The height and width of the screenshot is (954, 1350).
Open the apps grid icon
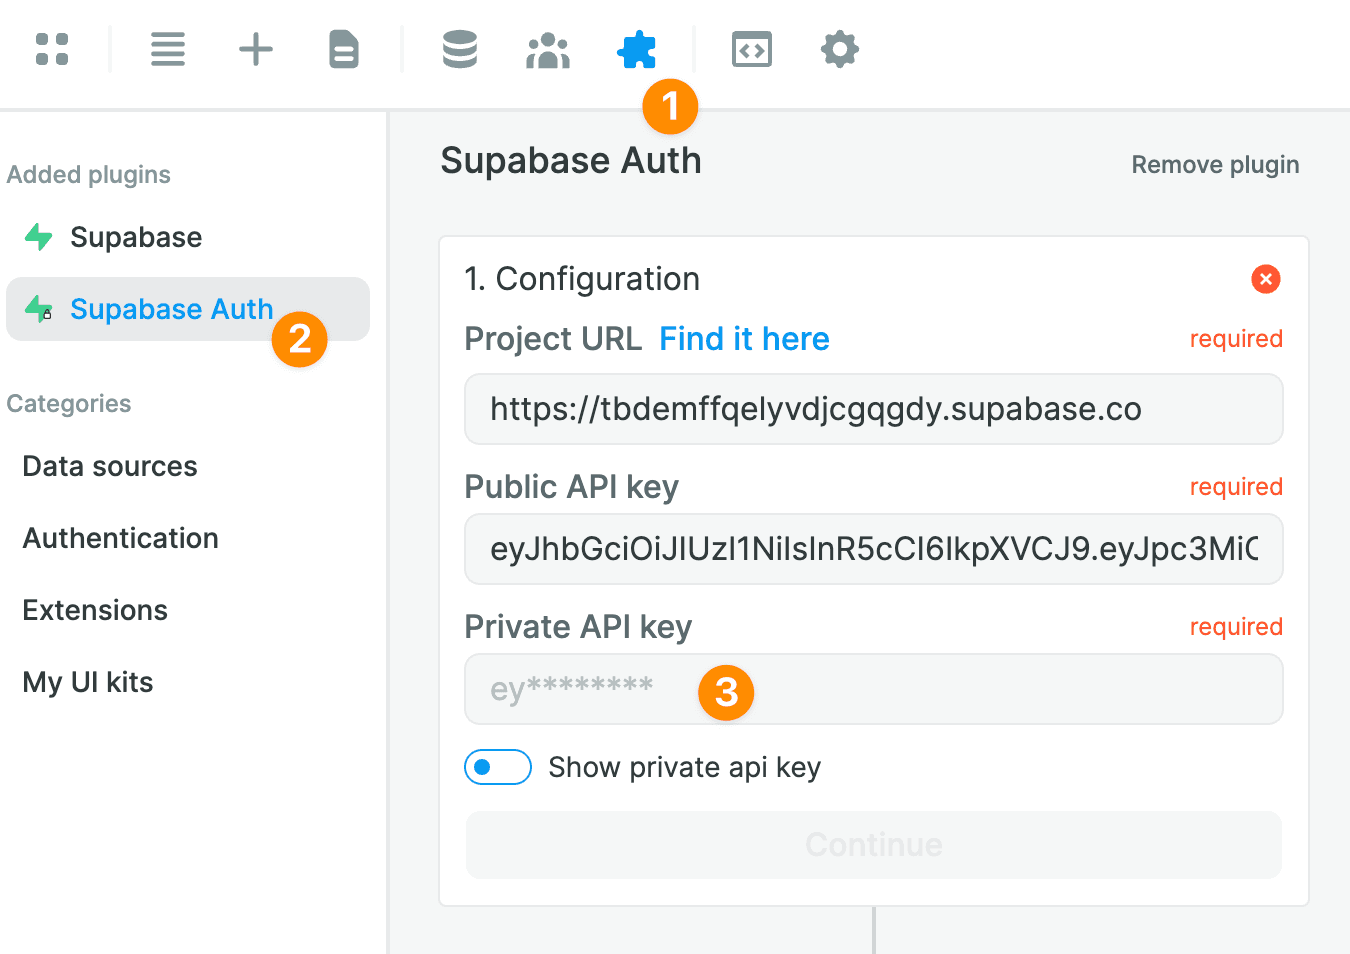pyautogui.click(x=52, y=49)
